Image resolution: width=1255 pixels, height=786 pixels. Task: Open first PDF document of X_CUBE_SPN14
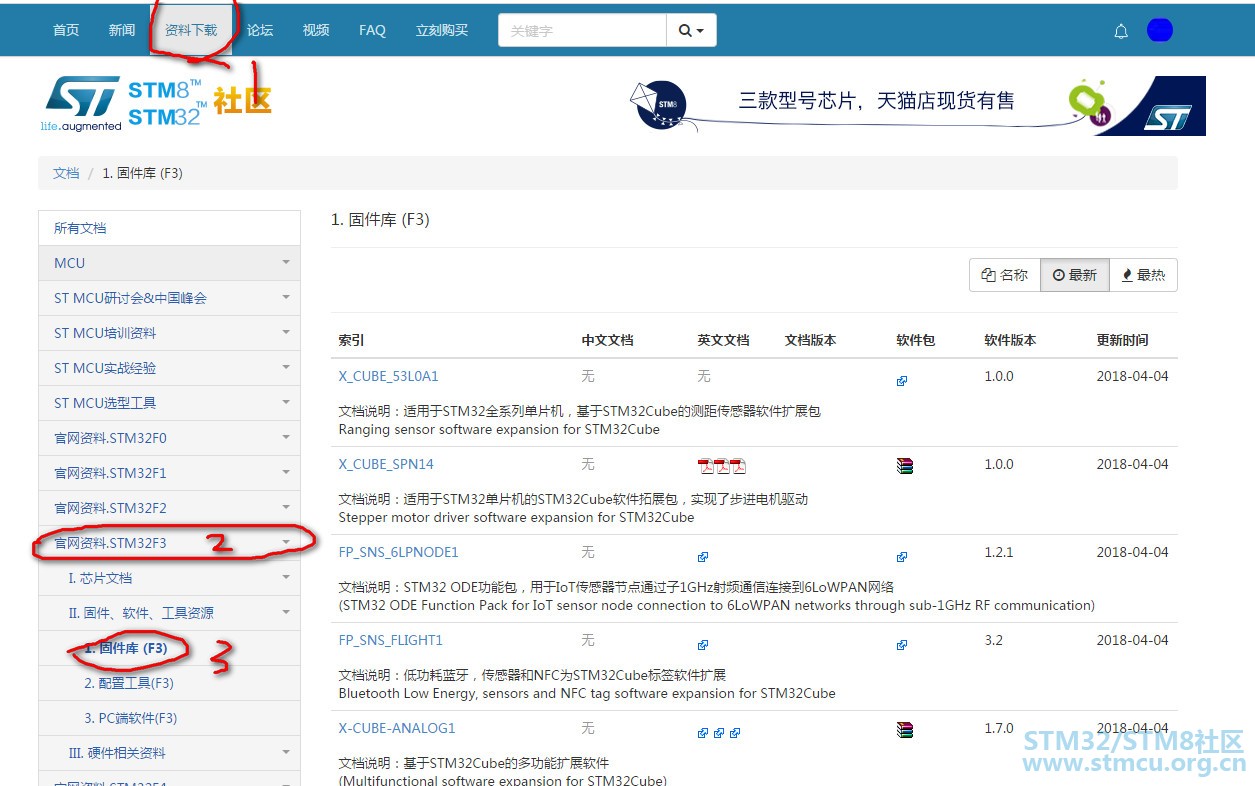706,465
